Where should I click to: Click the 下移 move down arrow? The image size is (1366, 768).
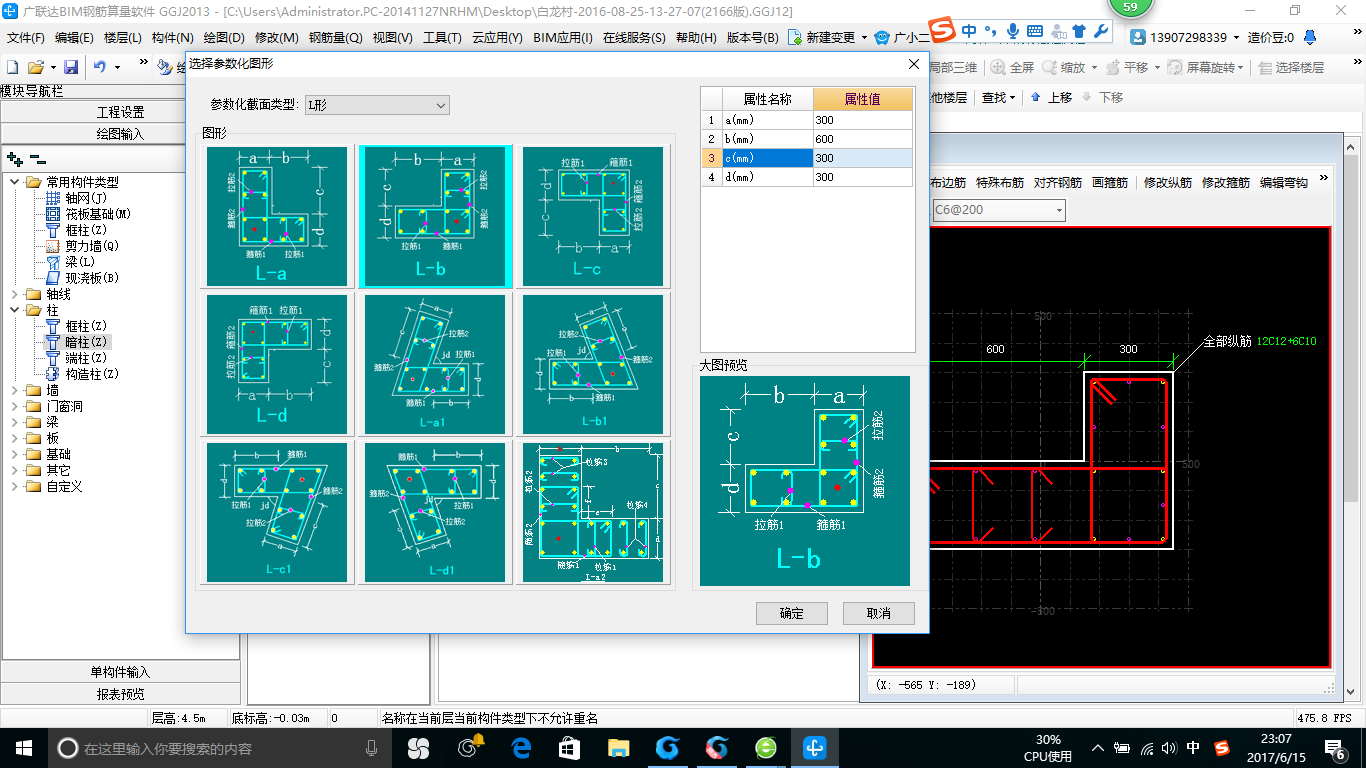[x=1102, y=97]
